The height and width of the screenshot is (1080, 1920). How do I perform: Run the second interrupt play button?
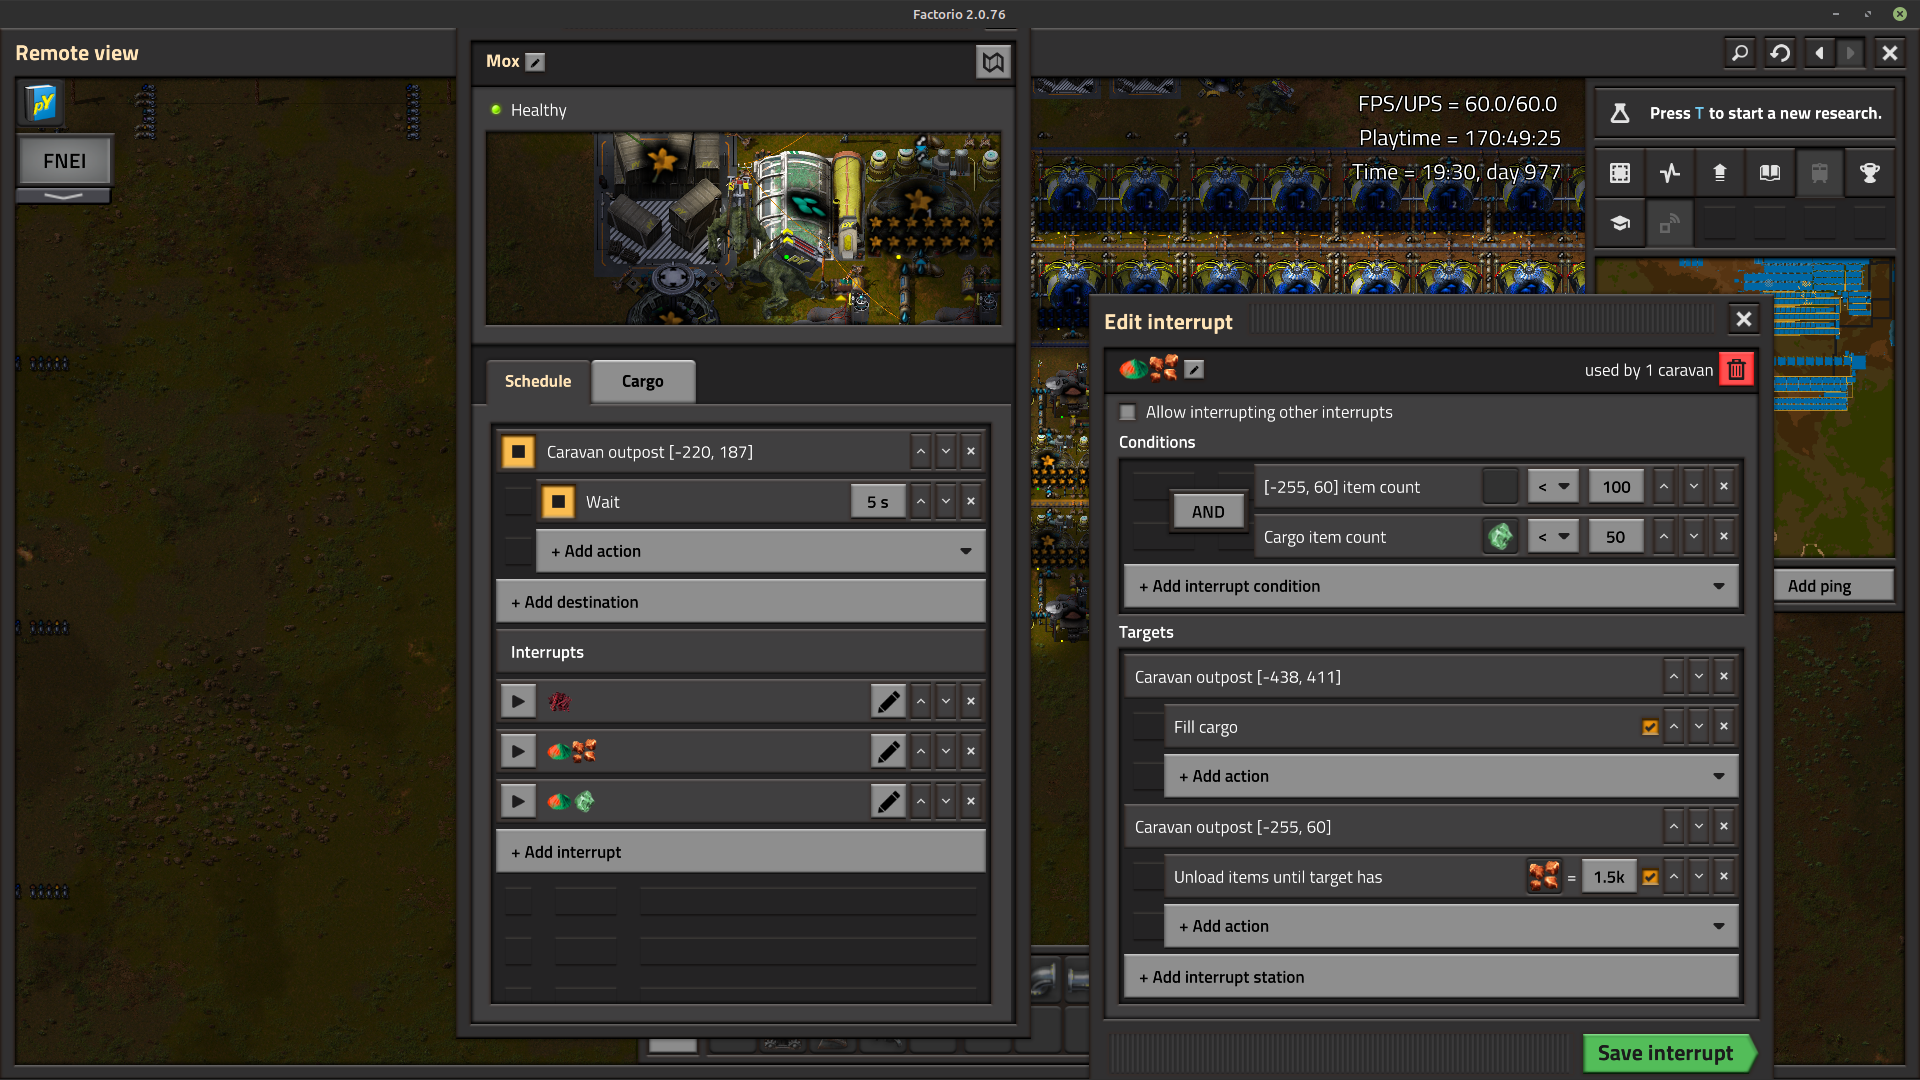click(518, 751)
